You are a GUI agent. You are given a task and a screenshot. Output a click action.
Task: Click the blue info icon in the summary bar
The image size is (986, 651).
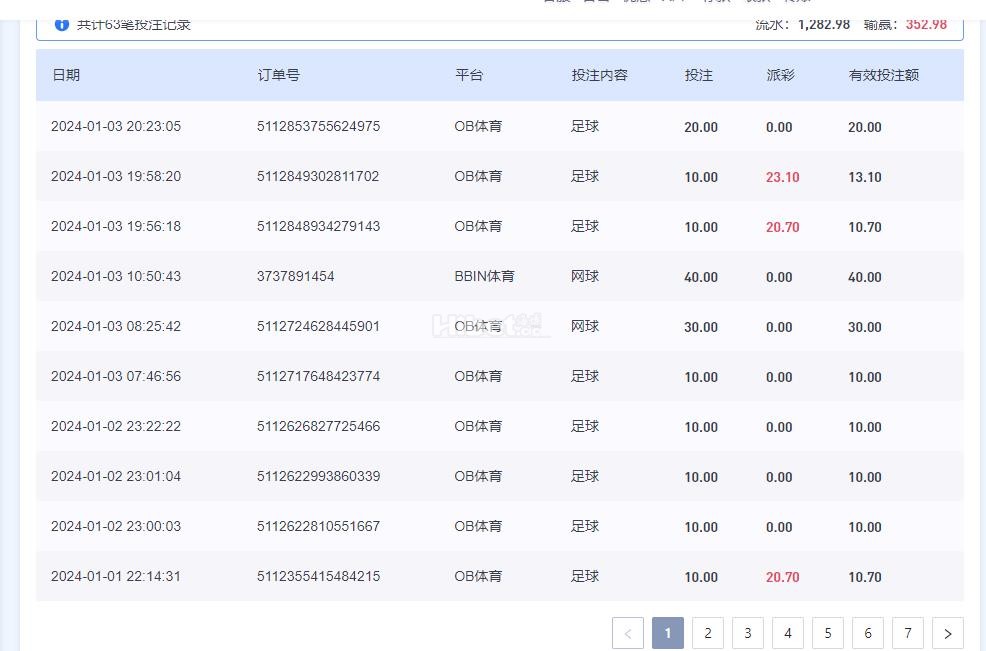[61, 23]
